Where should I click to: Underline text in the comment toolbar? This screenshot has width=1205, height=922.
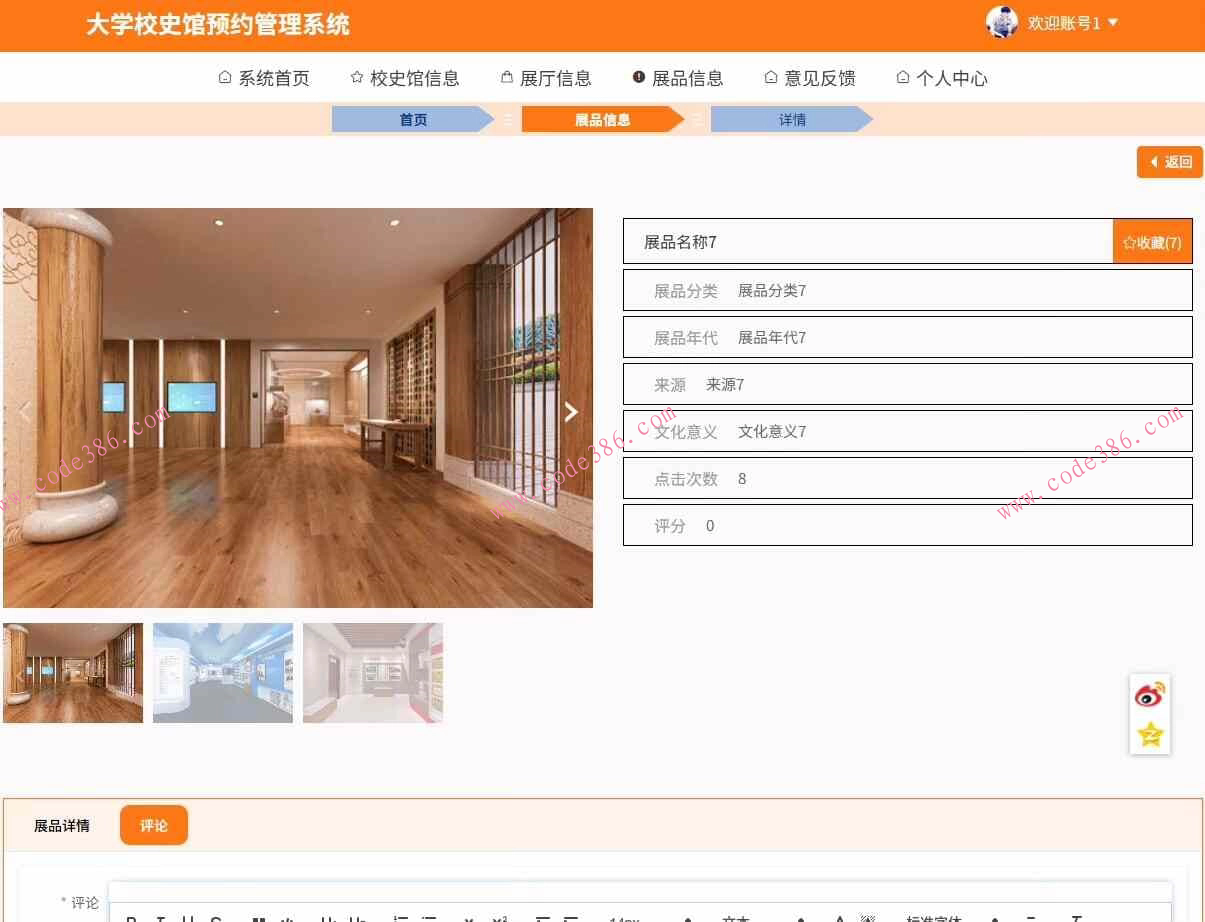tap(186, 918)
